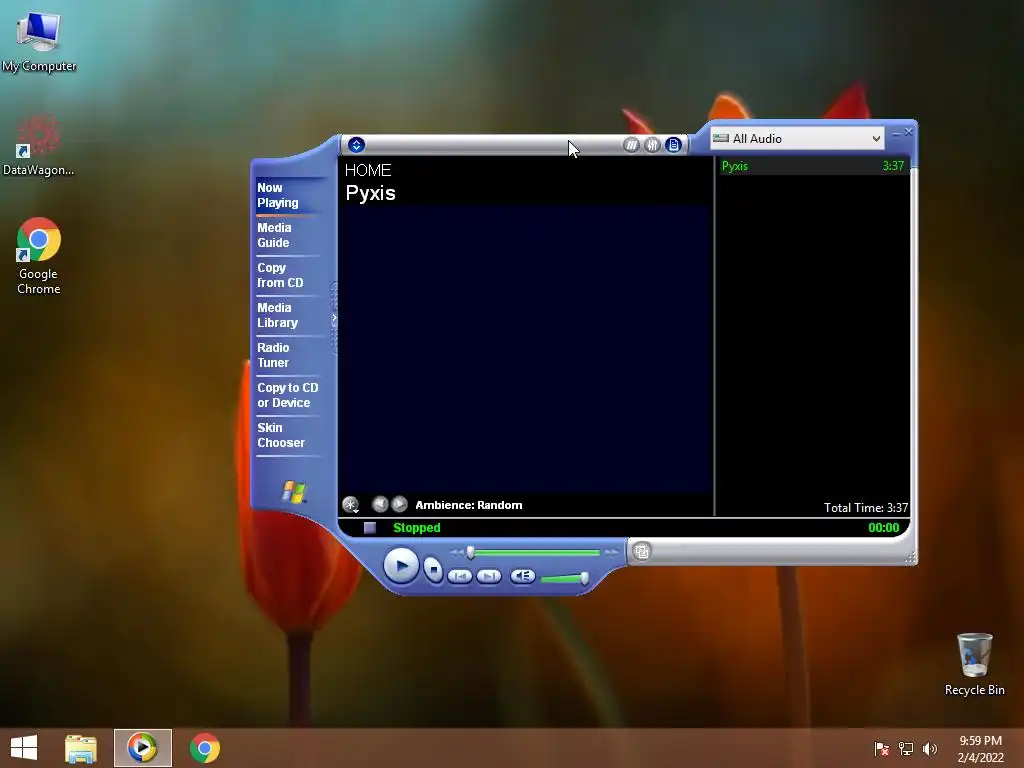The image size is (1024, 768).
Task: Click the system volume tray icon
Action: pyautogui.click(x=929, y=748)
